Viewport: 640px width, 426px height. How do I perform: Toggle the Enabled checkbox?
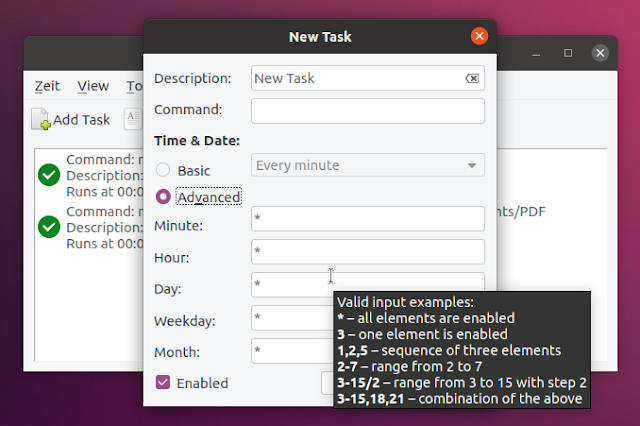[x=164, y=383]
